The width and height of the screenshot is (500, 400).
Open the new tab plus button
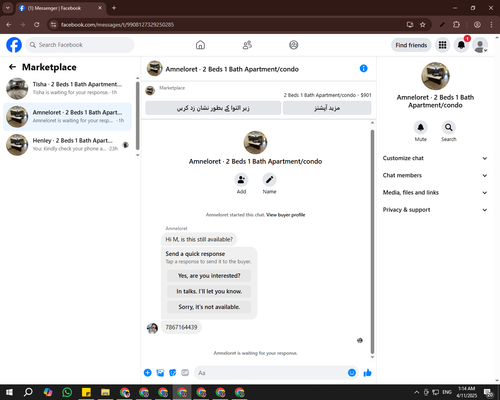(114, 8)
